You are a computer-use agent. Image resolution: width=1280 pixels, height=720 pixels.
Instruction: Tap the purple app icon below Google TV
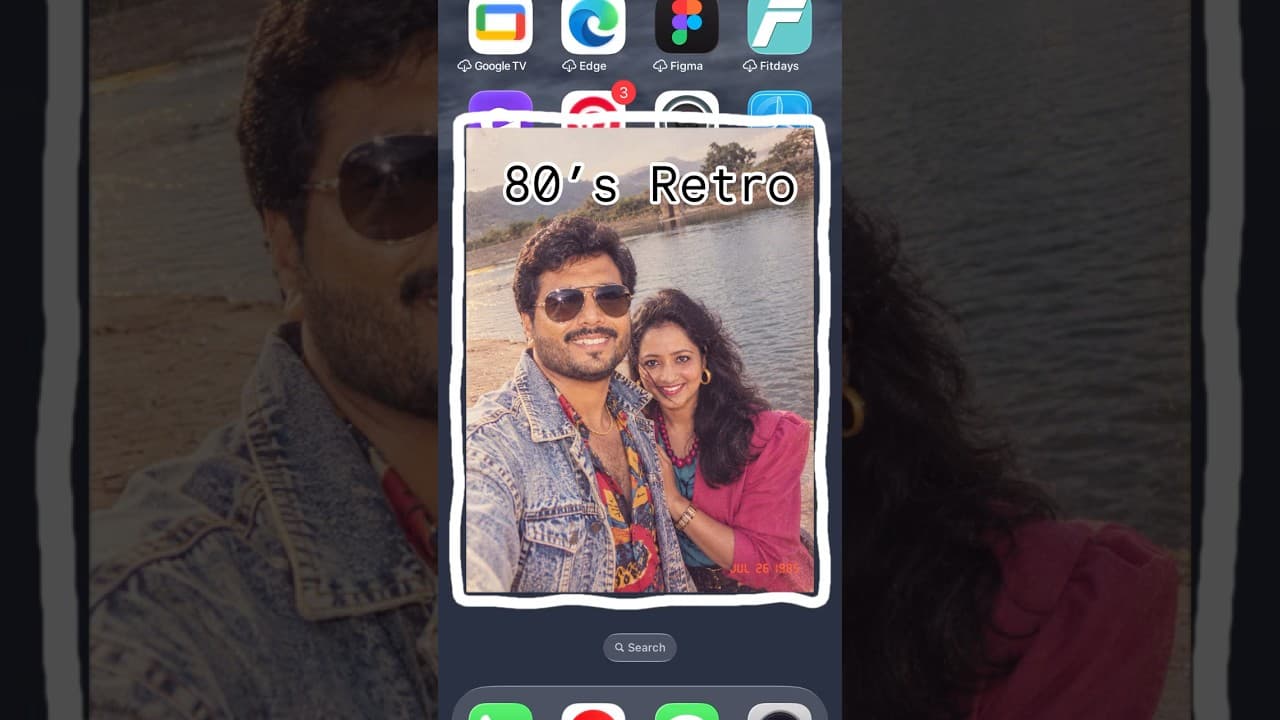click(500, 104)
